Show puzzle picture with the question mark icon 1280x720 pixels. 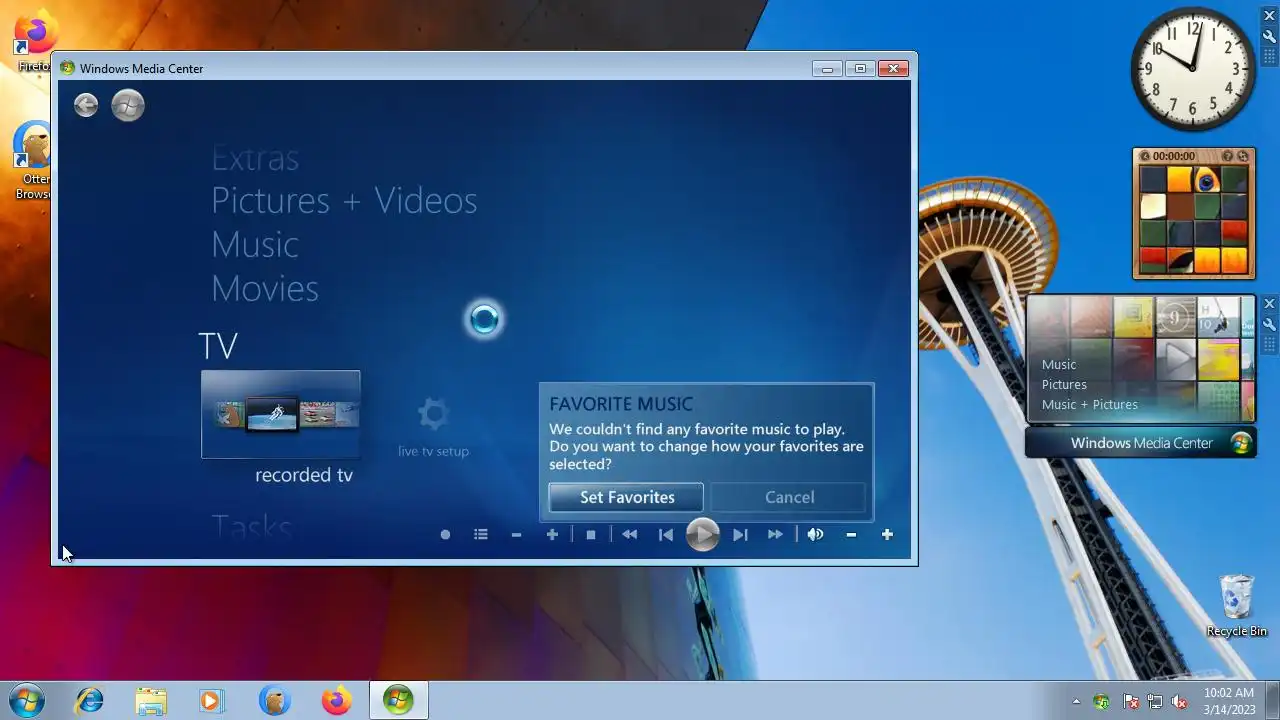[x=1228, y=156]
